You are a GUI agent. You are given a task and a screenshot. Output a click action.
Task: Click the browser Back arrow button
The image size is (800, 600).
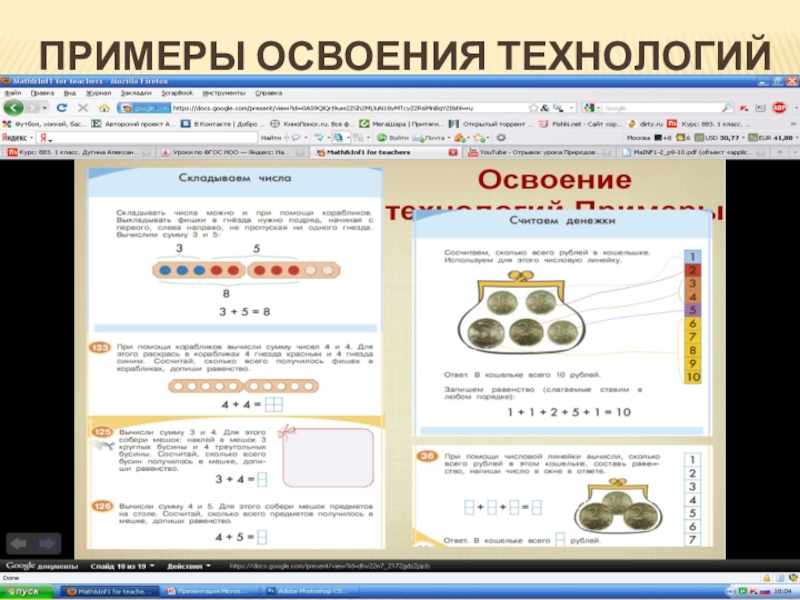coord(13,107)
